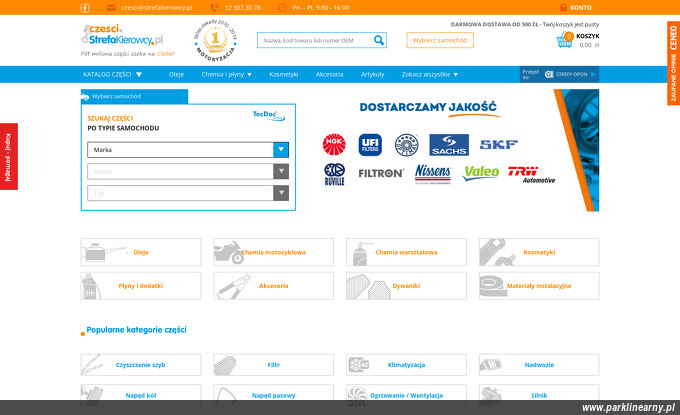Open the Kosmetyki category tile
The height and width of the screenshot is (415, 680).
(x=539, y=252)
